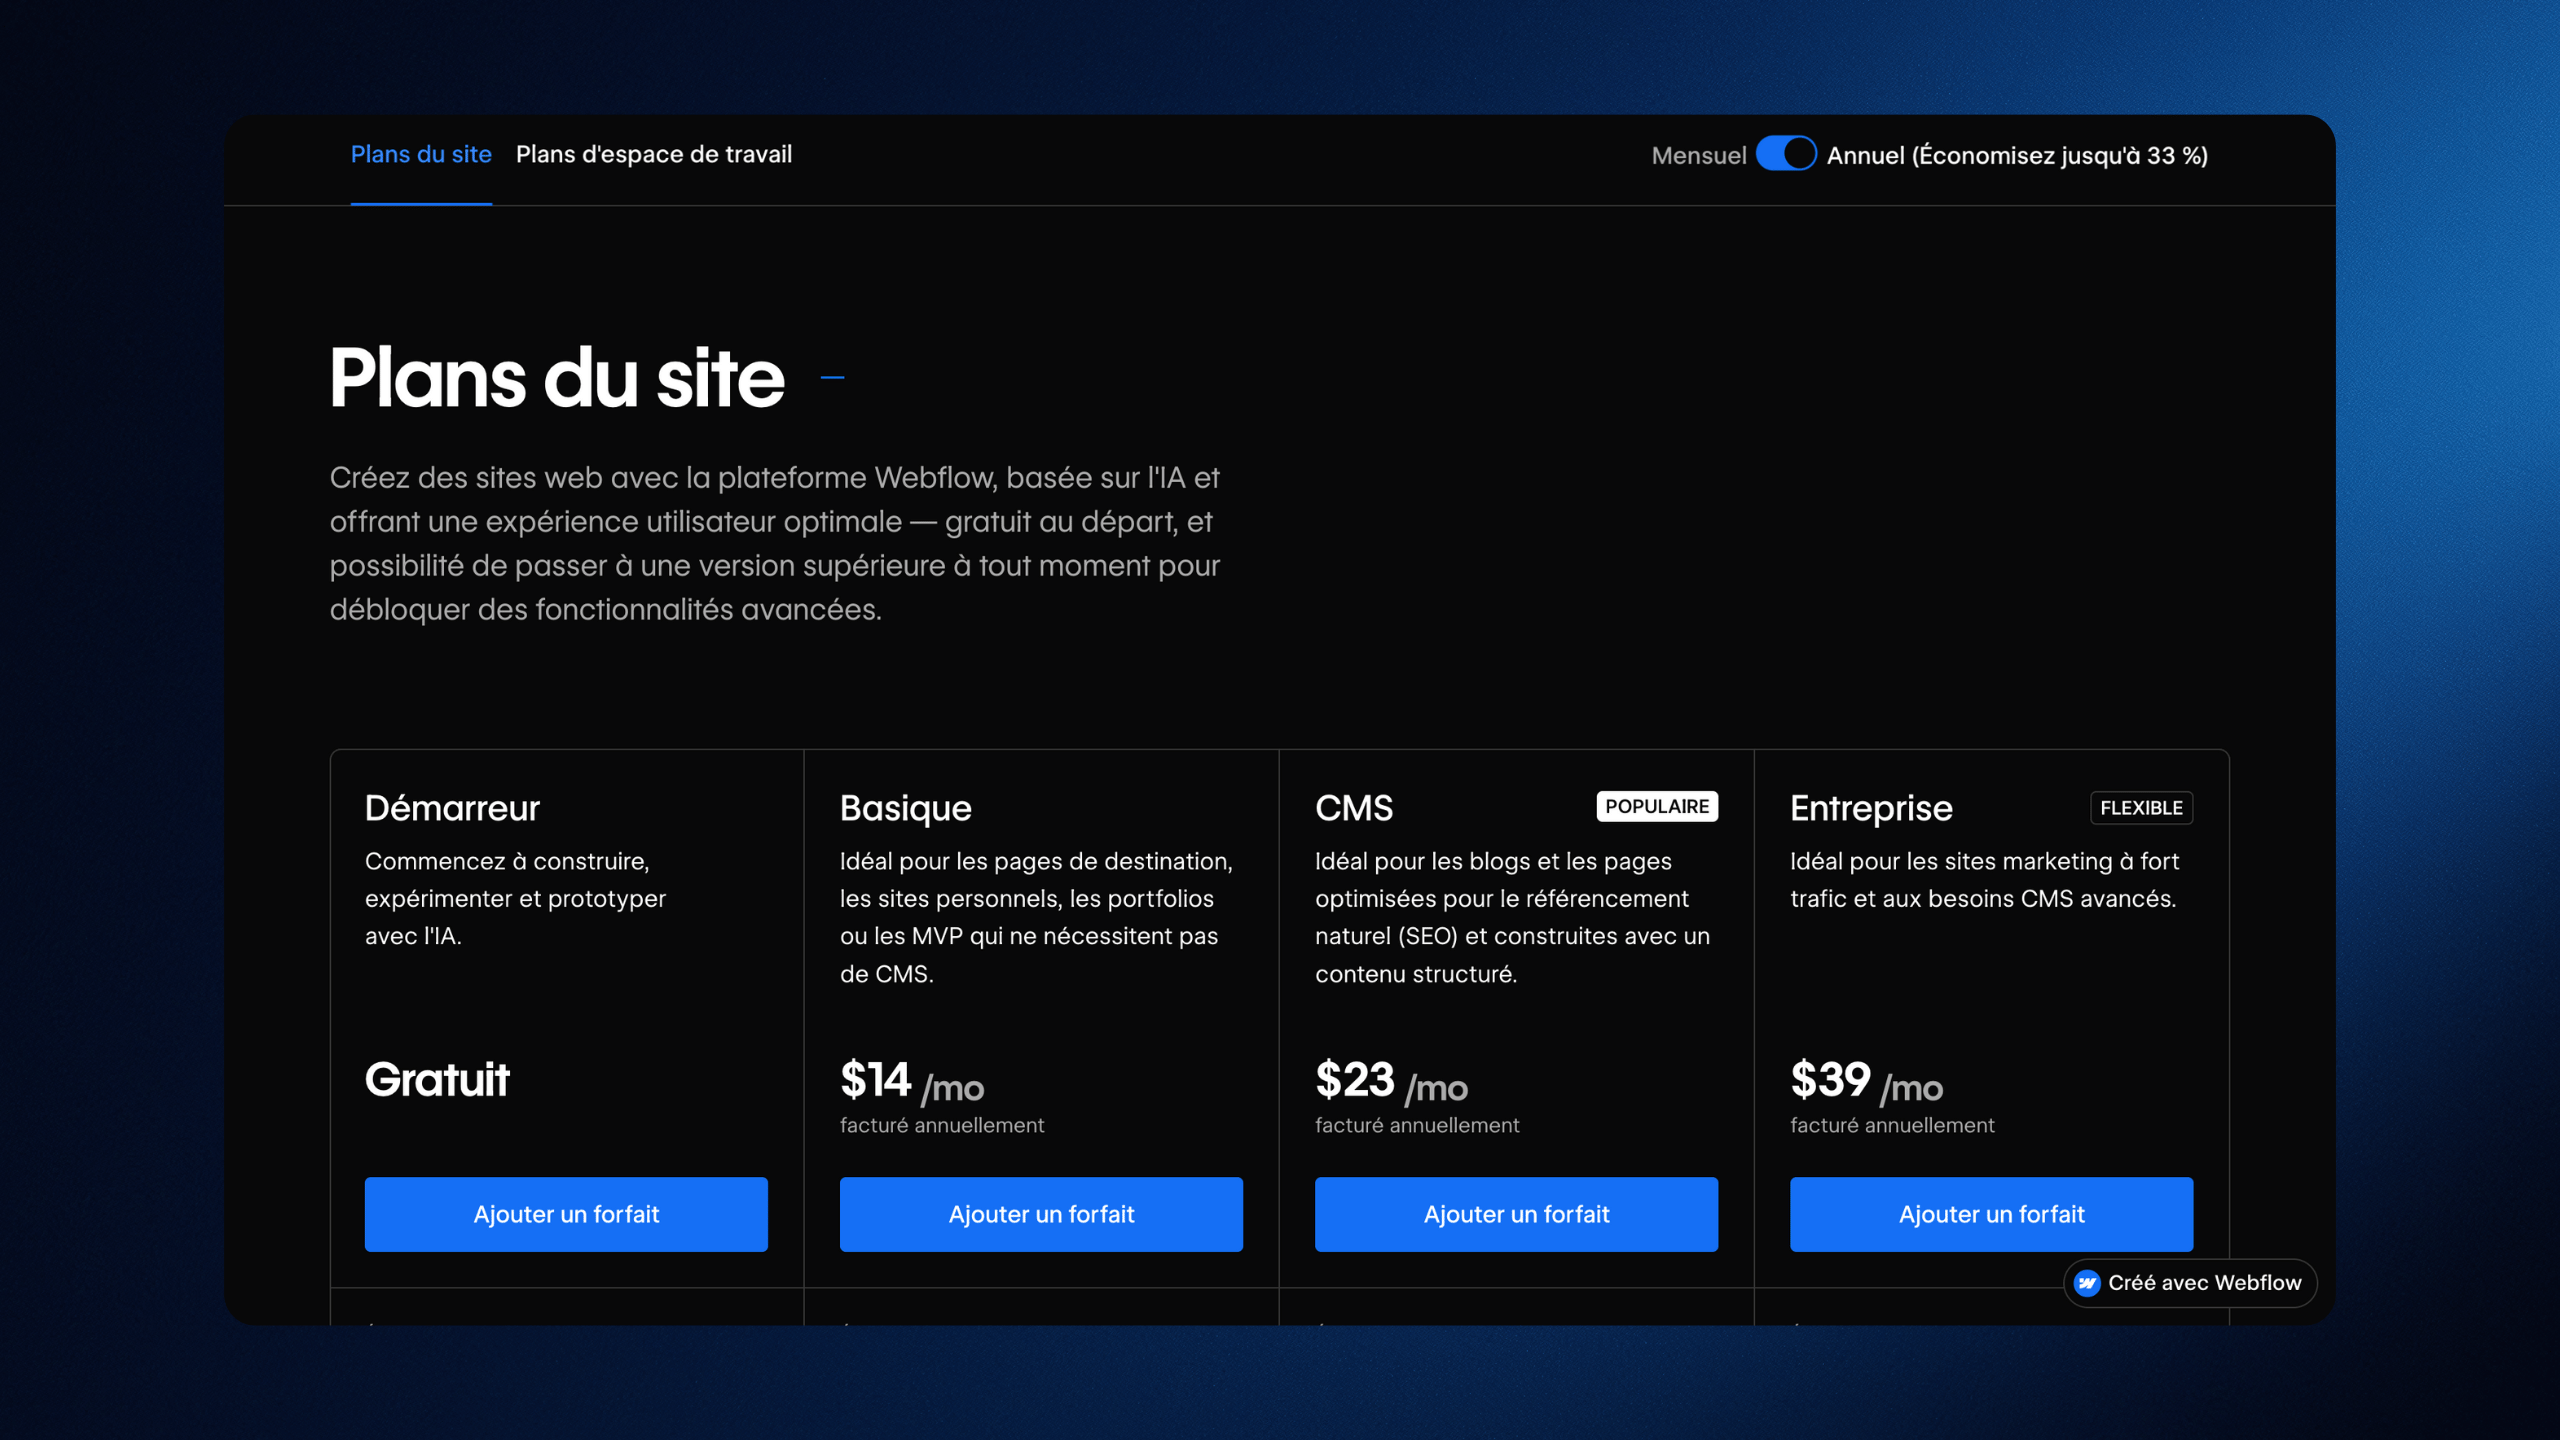Image resolution: width=2560 pixels, height=1440 pixels.
Task: Switch to the 'Plans d'espace de travail' tab
Action: coord(654,154)
